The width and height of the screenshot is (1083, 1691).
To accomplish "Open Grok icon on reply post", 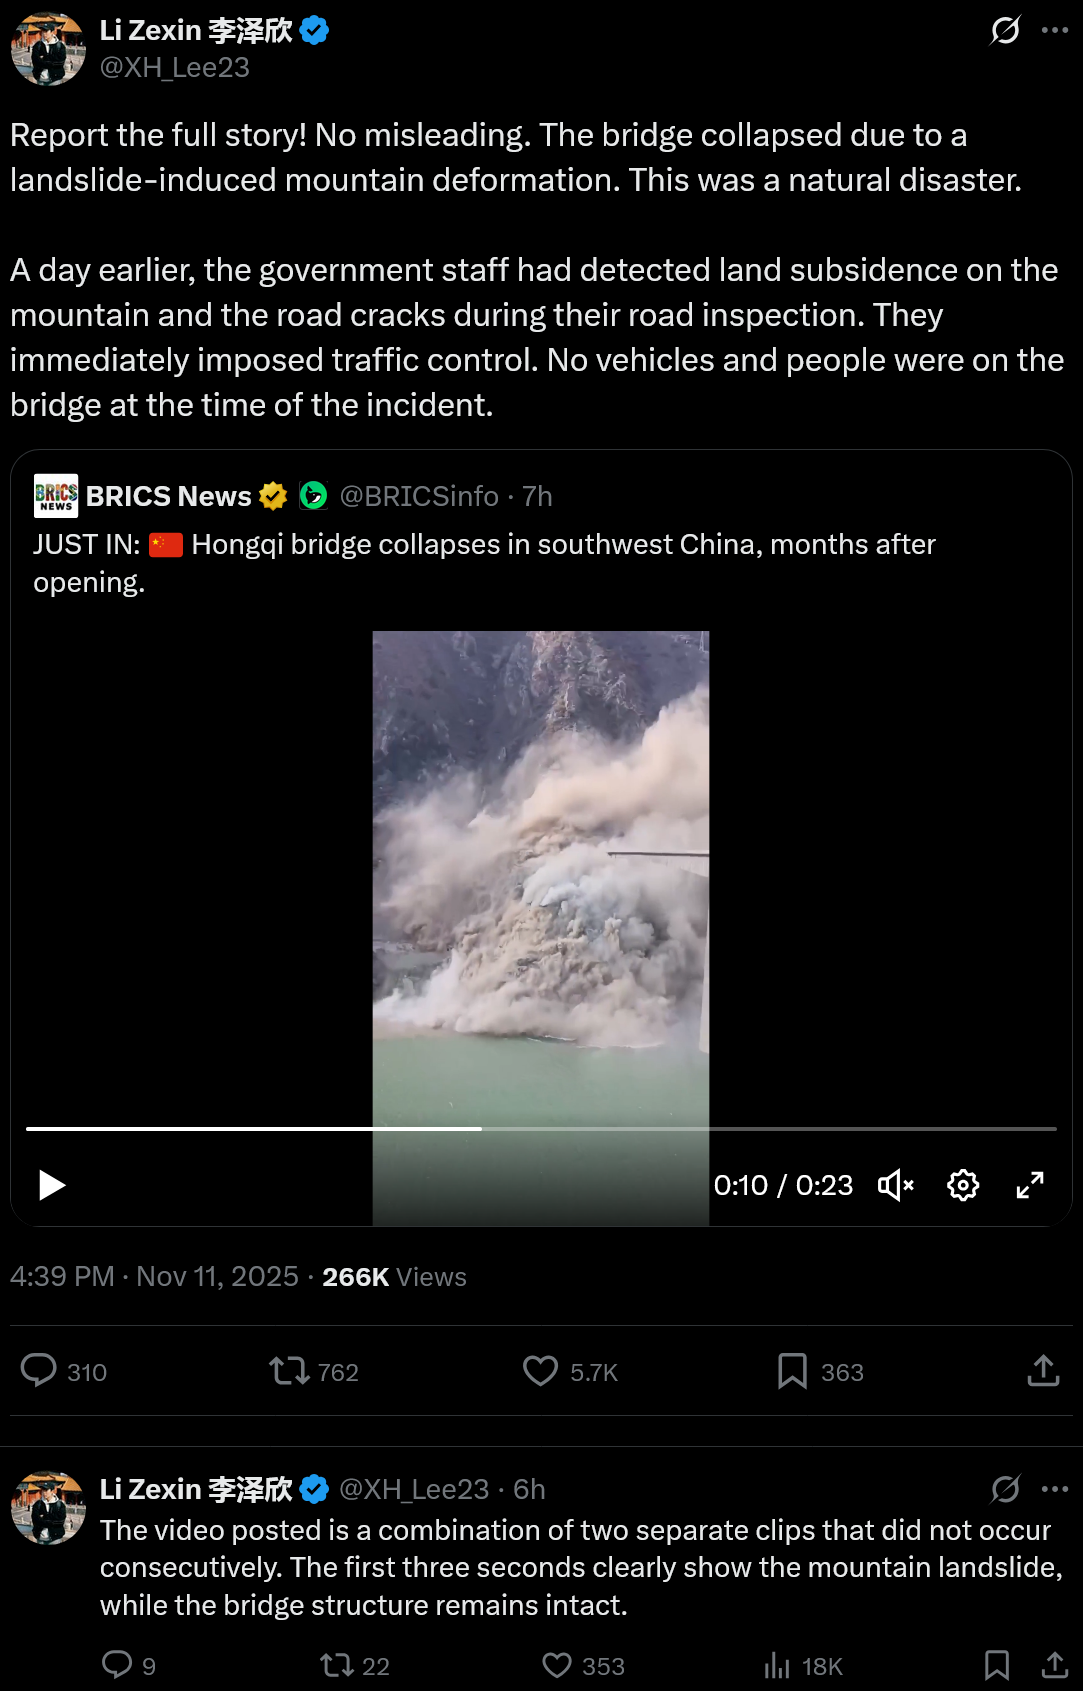I will tap(1005, 1489).
